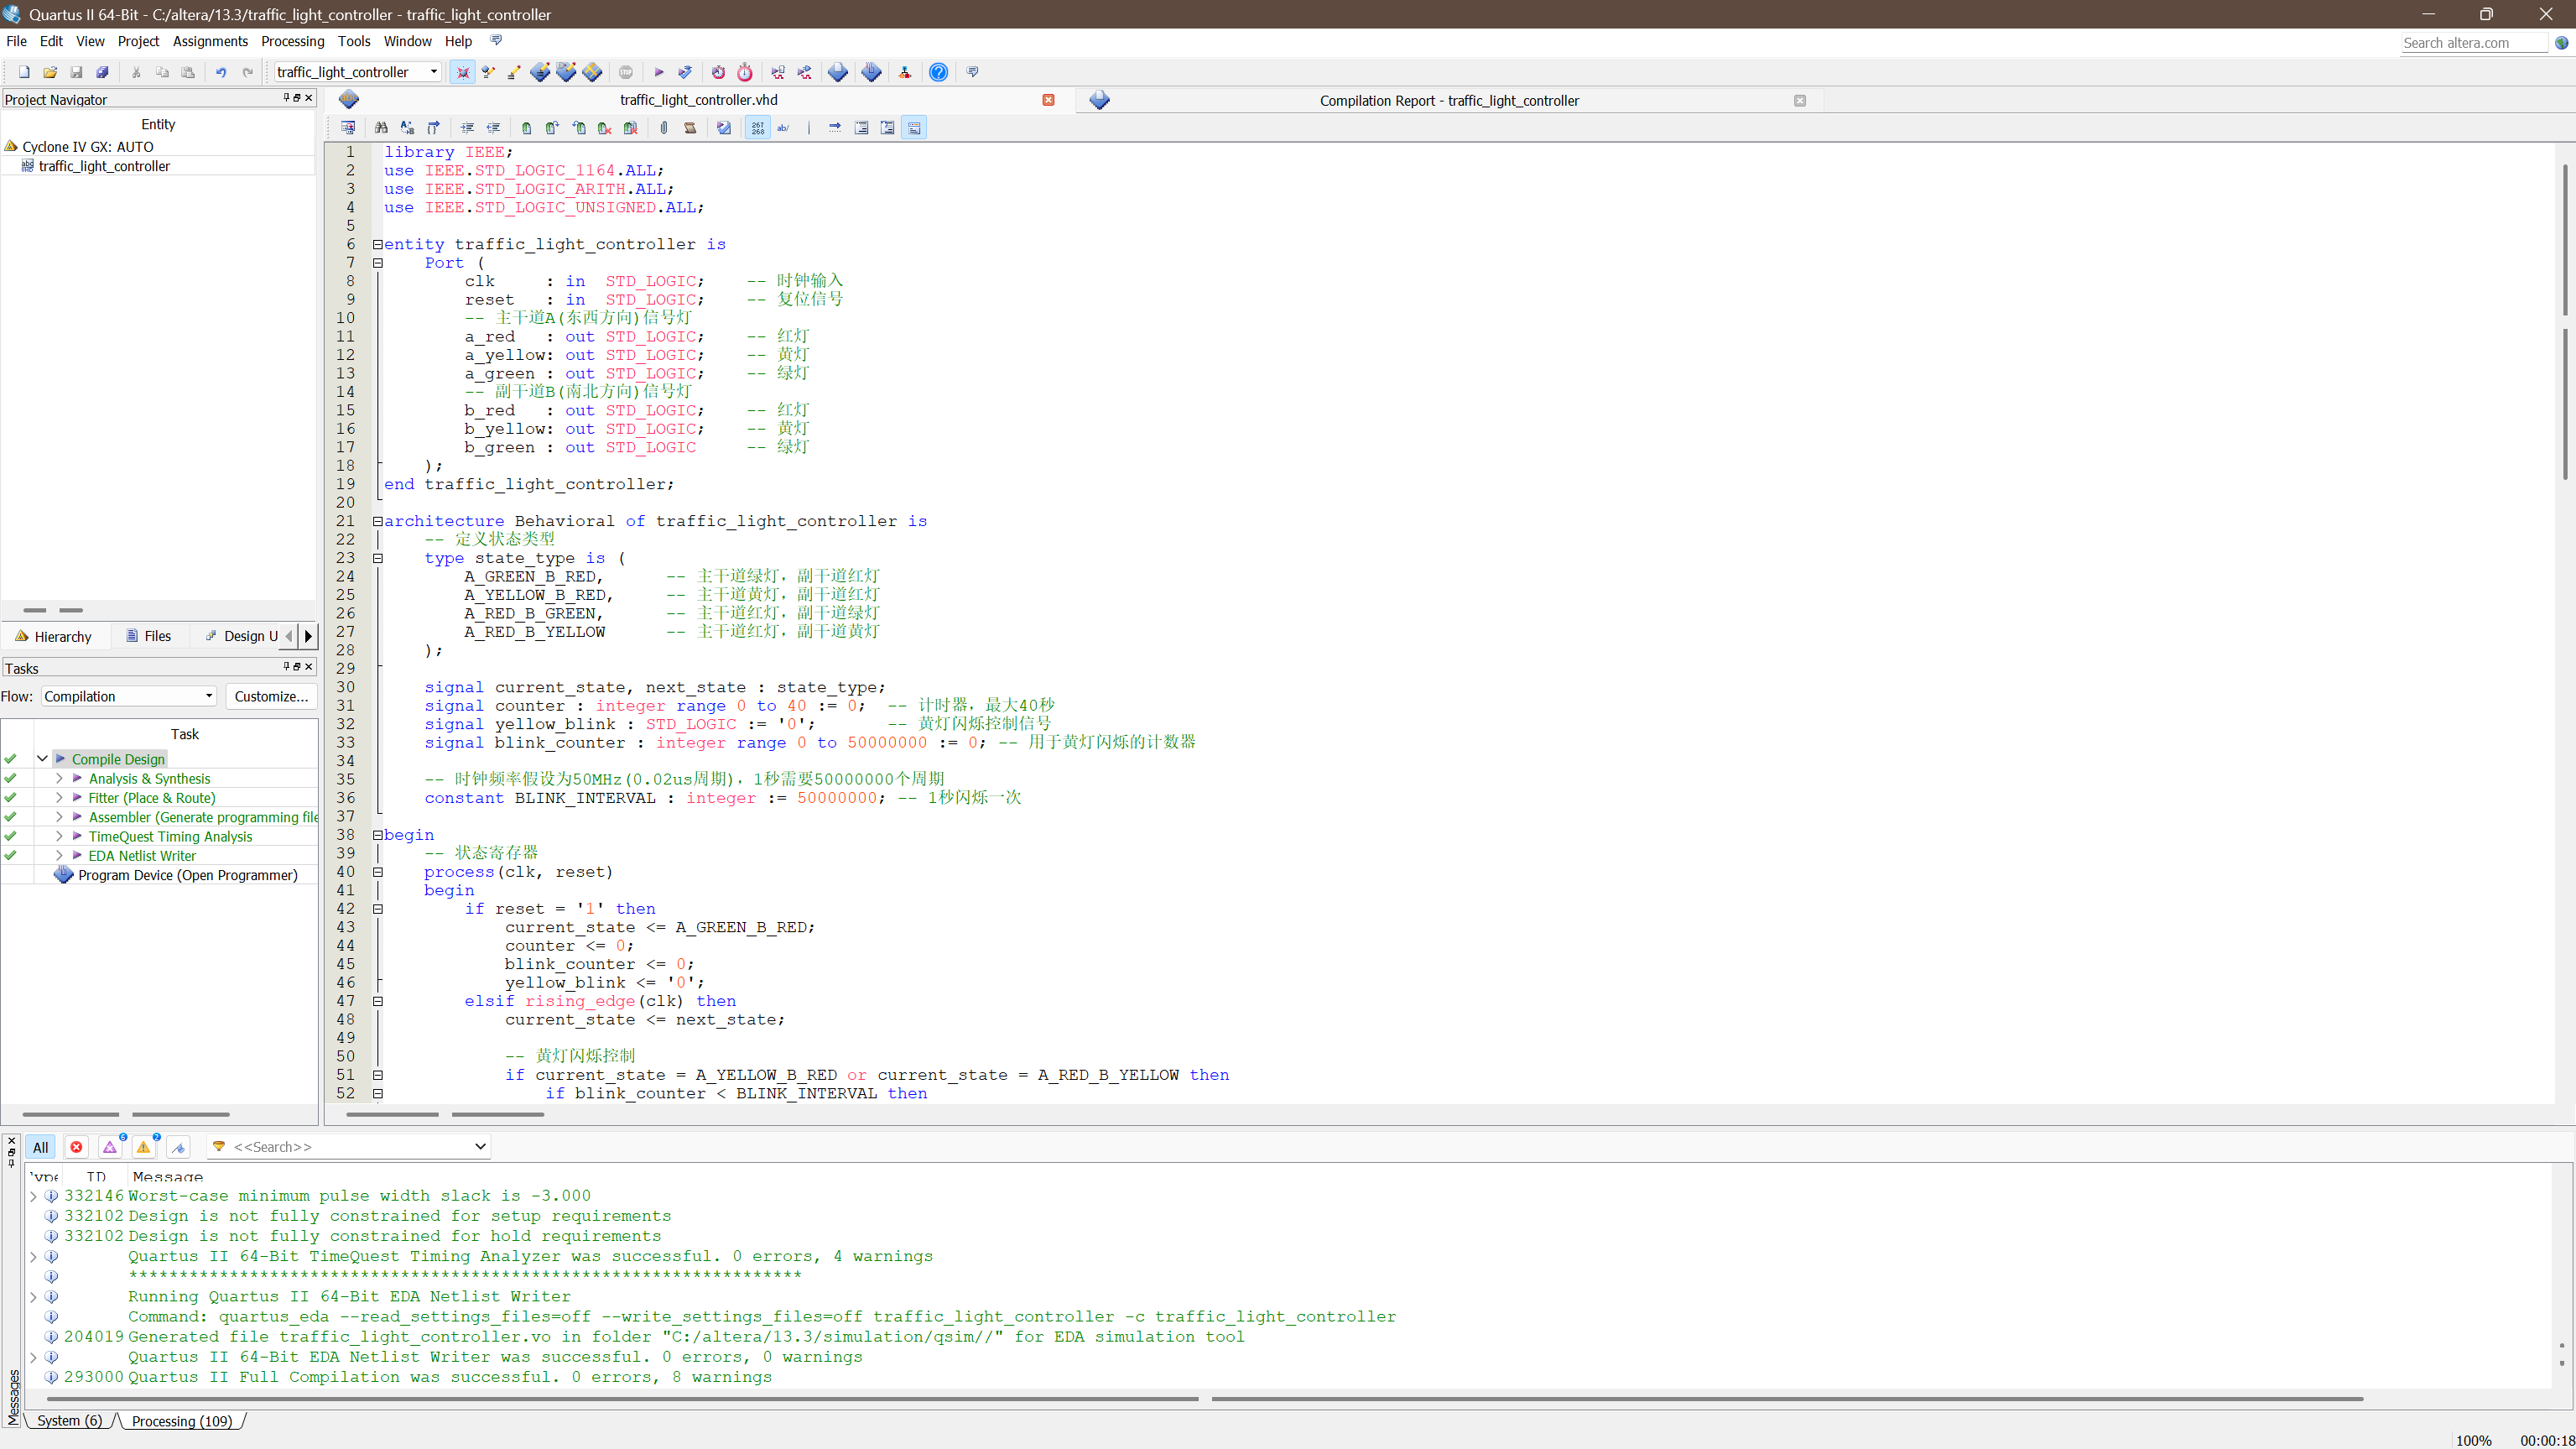Click the Stop Processing icon

coord(625,72)
